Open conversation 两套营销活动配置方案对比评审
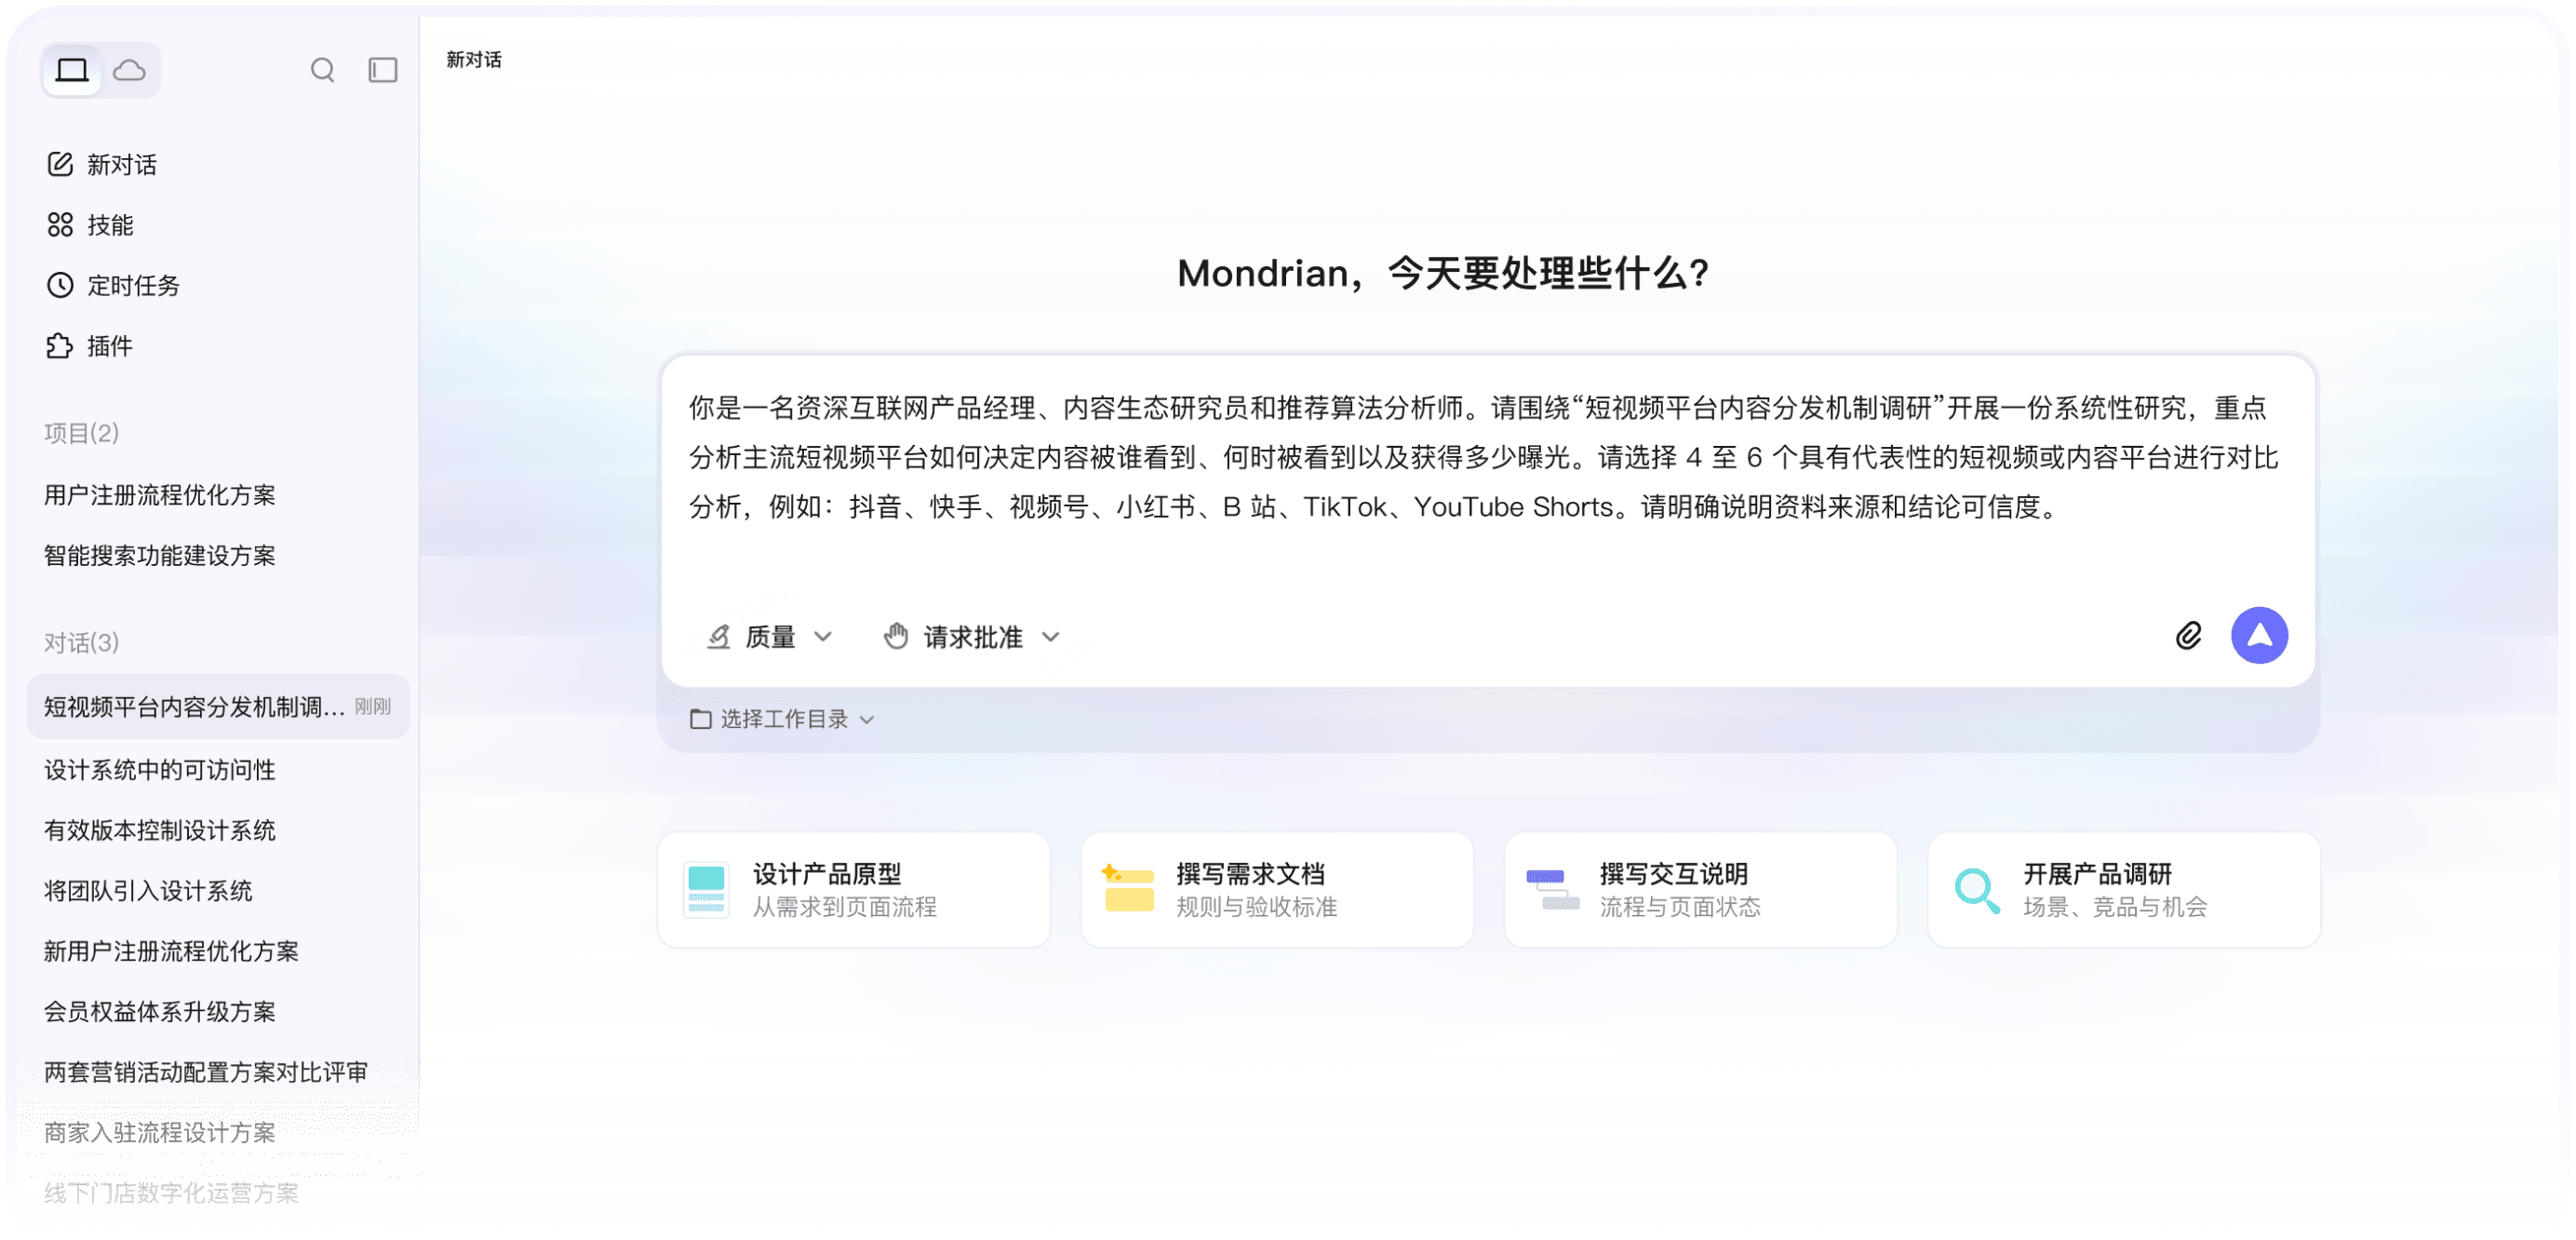 206,1073
